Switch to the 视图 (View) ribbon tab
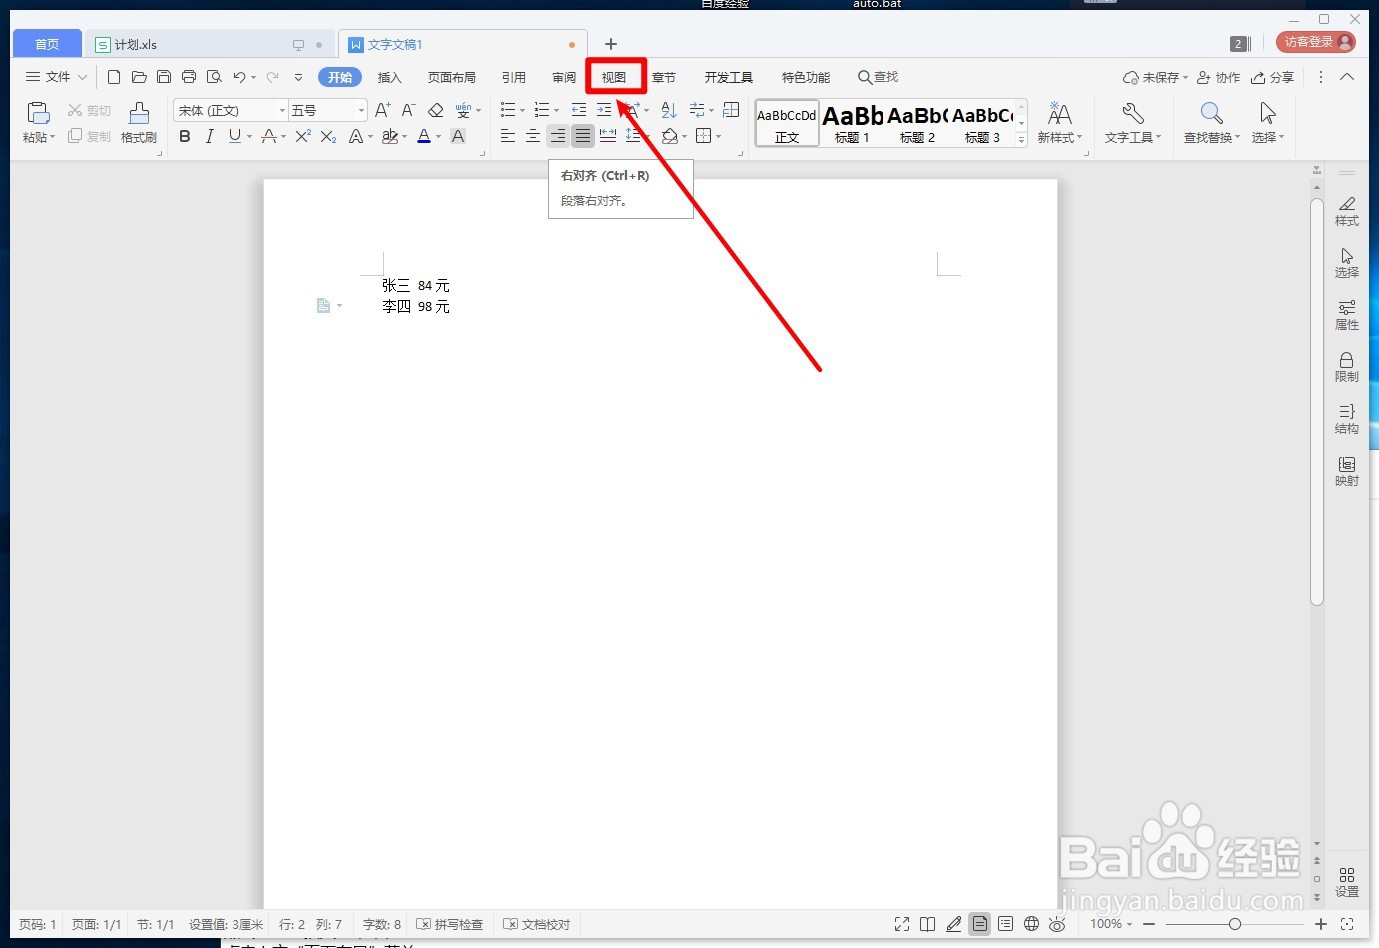This screenshot has width=1379, height=948. pyautogui.click(x=614, y=77)
